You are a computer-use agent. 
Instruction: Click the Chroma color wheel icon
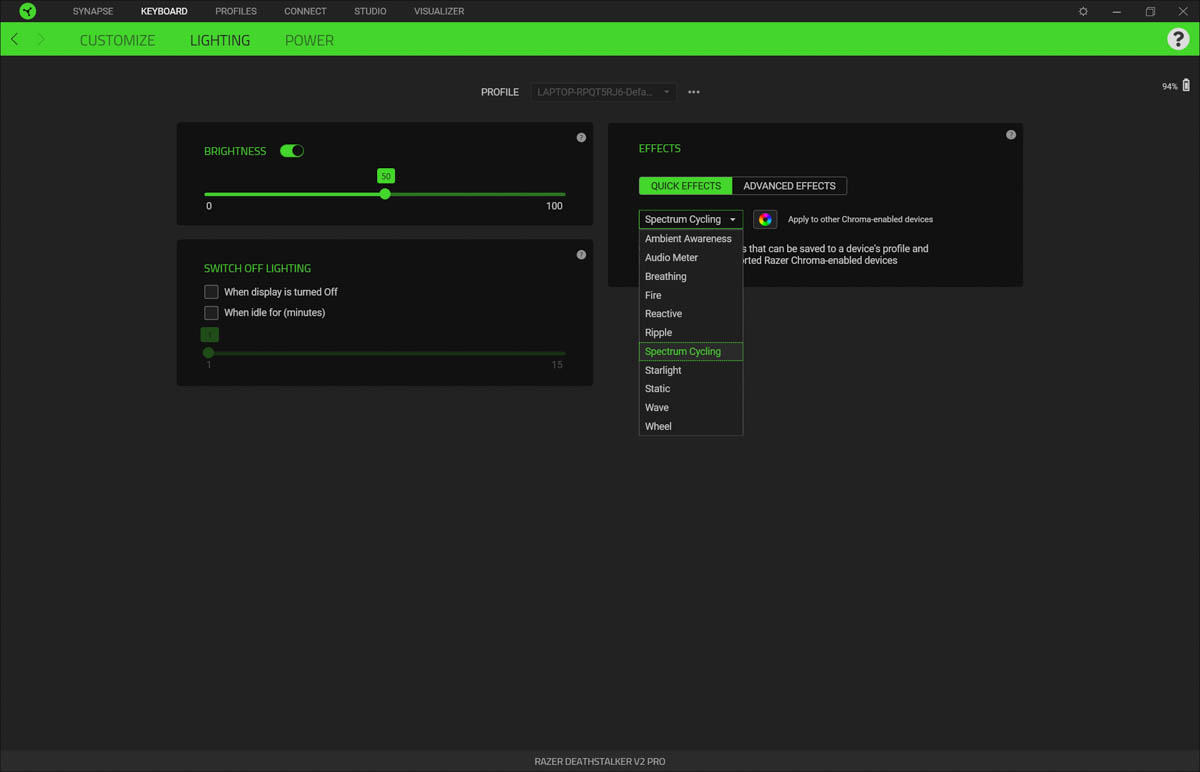coord(765,219)
